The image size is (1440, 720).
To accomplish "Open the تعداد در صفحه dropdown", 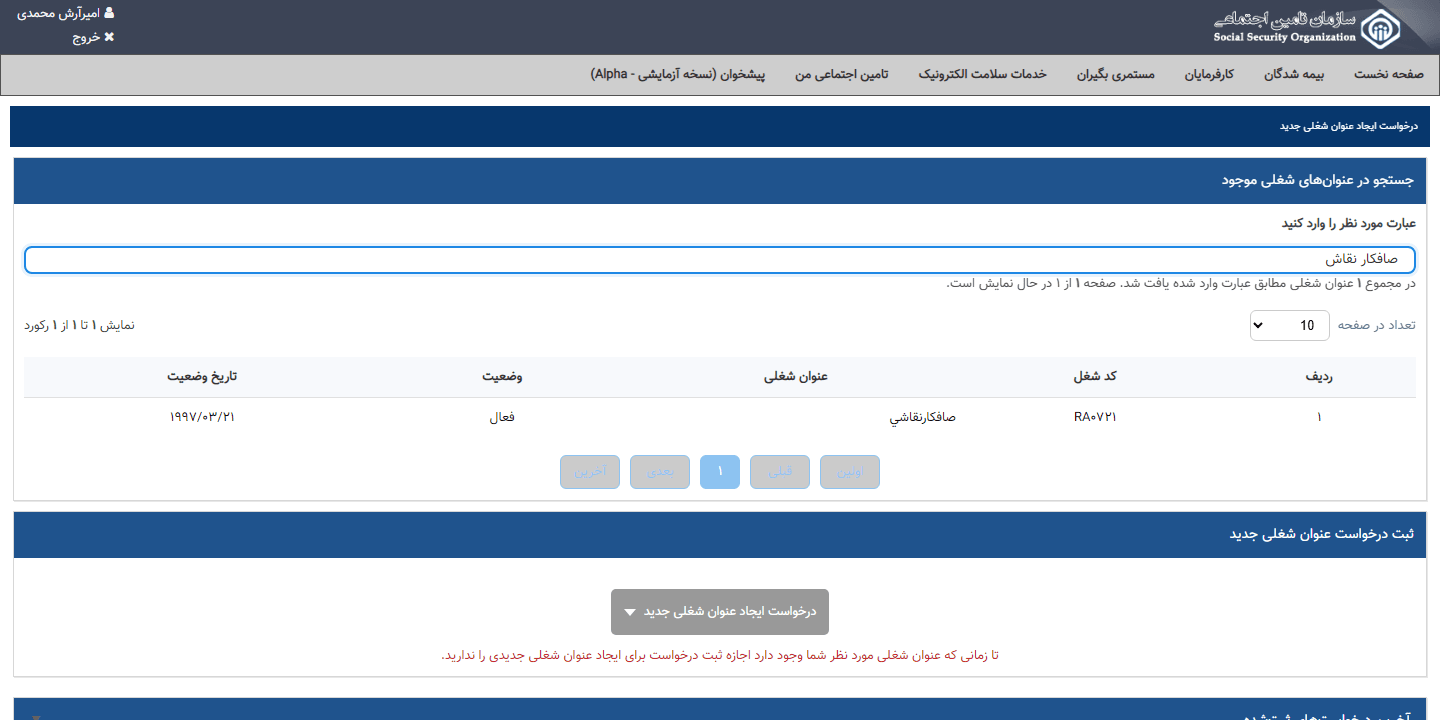I will [1290, 325].
